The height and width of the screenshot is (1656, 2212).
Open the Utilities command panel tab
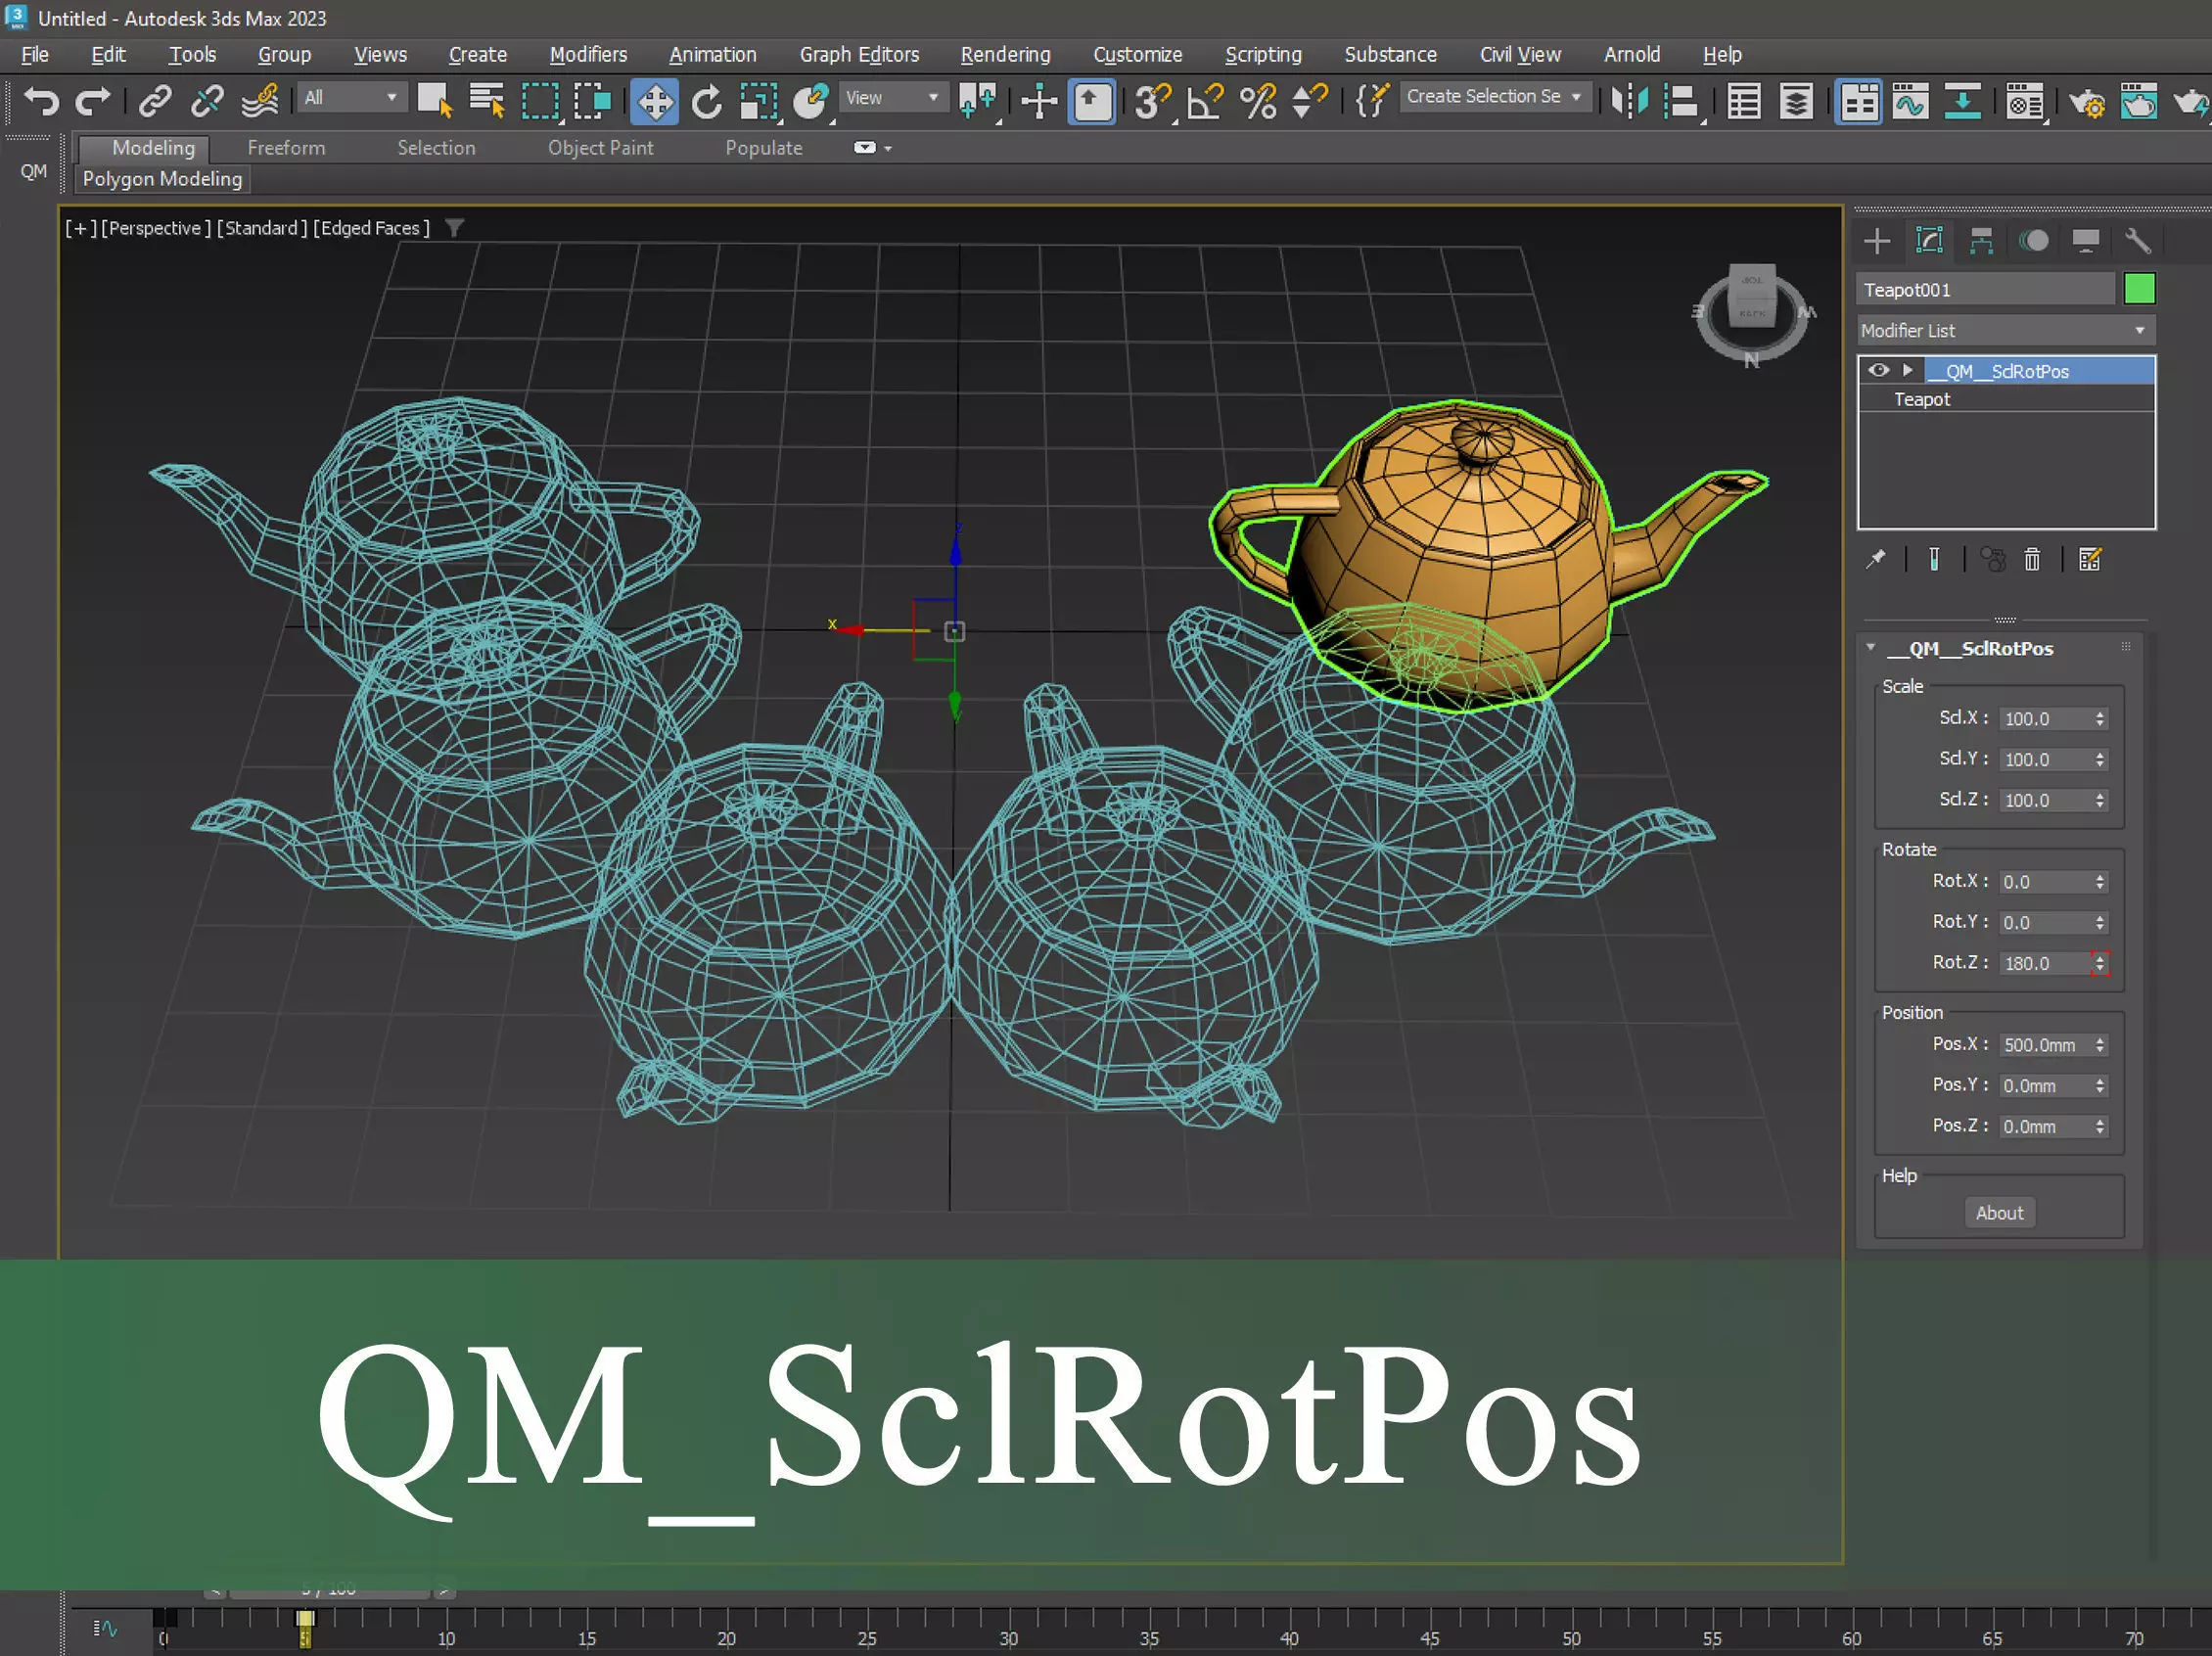[2137, 241]
